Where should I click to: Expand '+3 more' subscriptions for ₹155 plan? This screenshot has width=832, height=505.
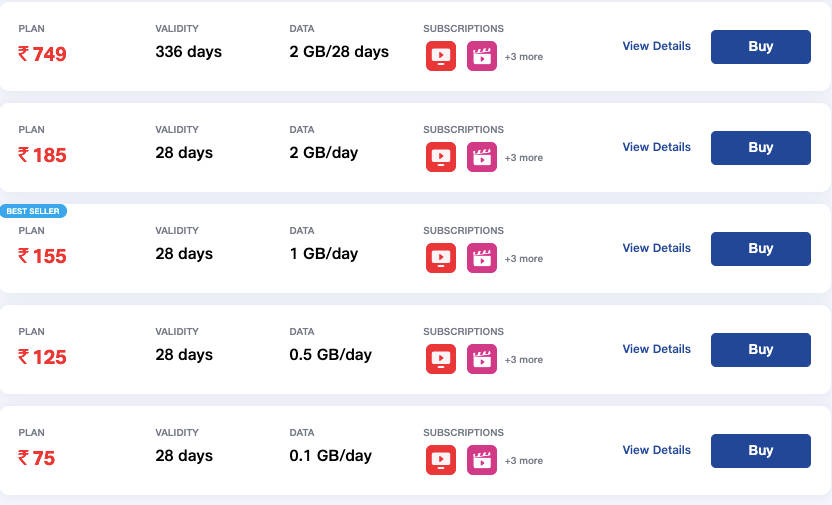pos(524,259)
